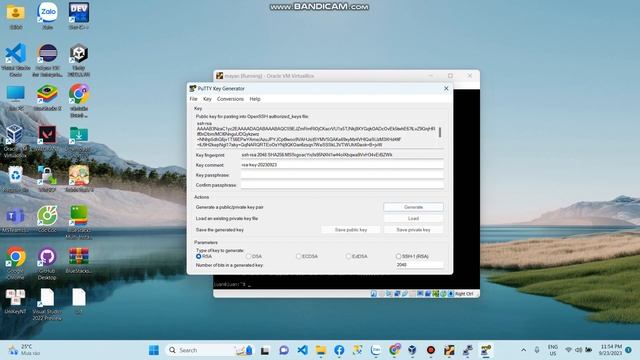640x360 pixels.
Task: Open the Recycle Bin desktop icon
Action: click(16, 179)
